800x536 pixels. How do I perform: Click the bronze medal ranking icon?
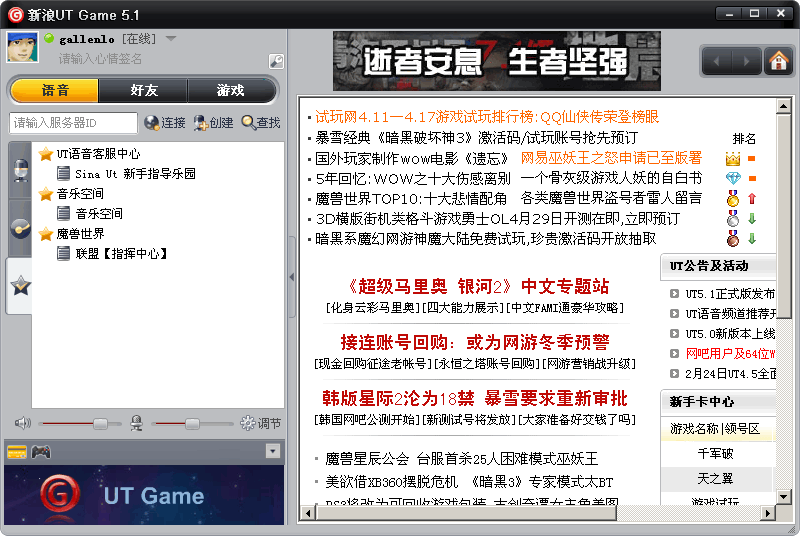coord(733,239)
